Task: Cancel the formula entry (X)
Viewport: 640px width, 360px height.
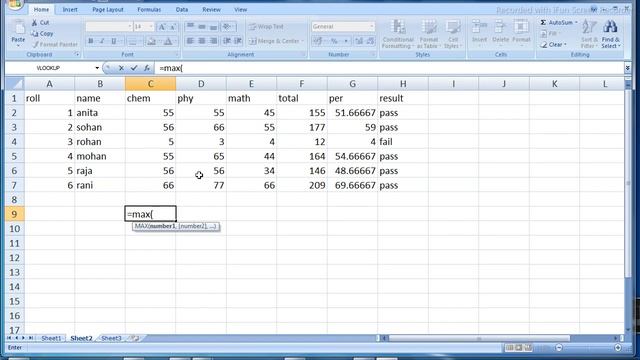Action: point(121,68)
